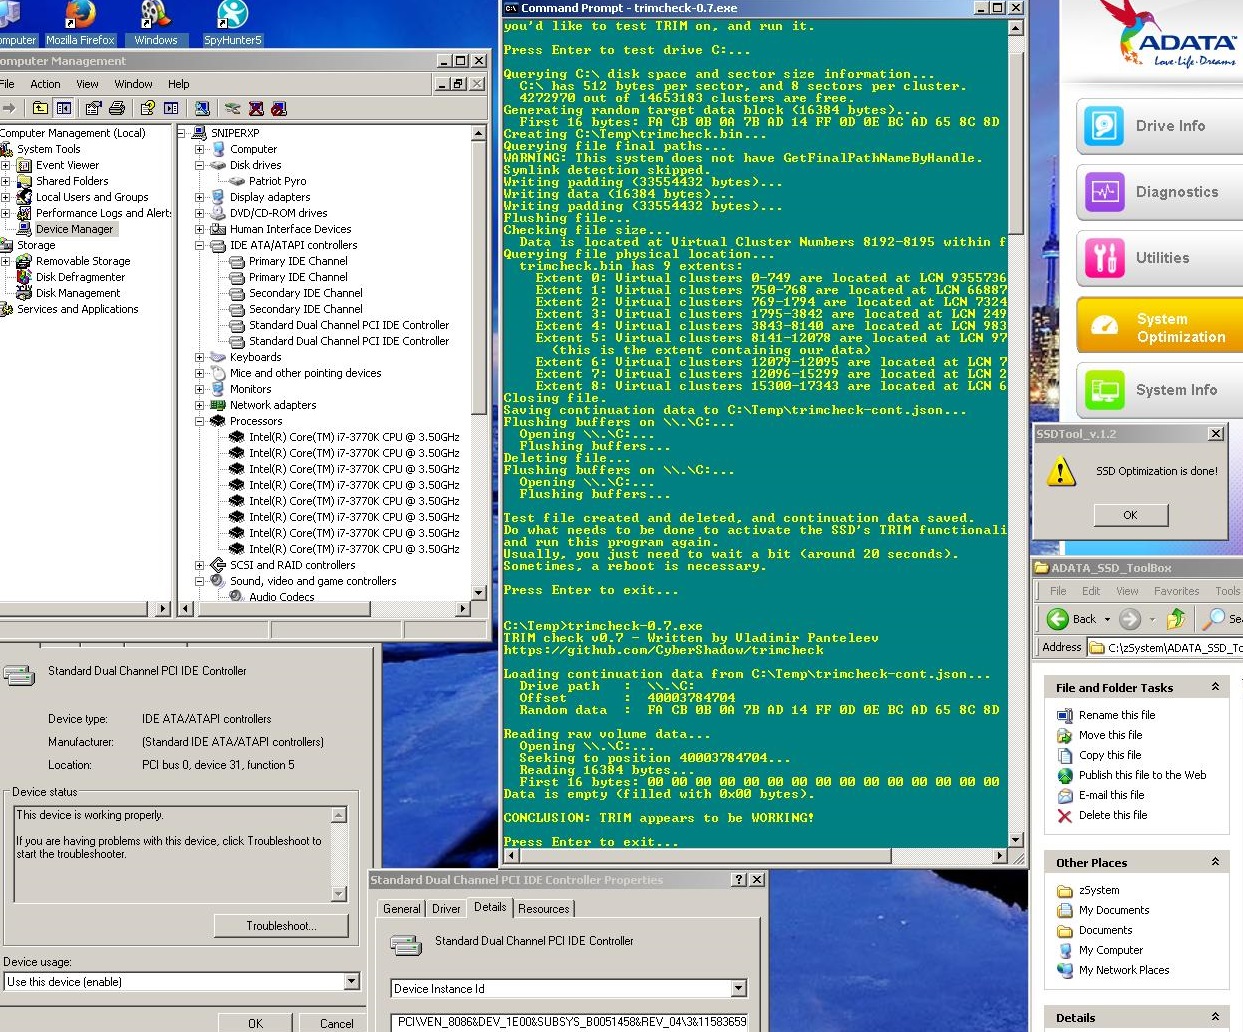
Task: Open the Action menu
Action: click(x=45, y=84)
